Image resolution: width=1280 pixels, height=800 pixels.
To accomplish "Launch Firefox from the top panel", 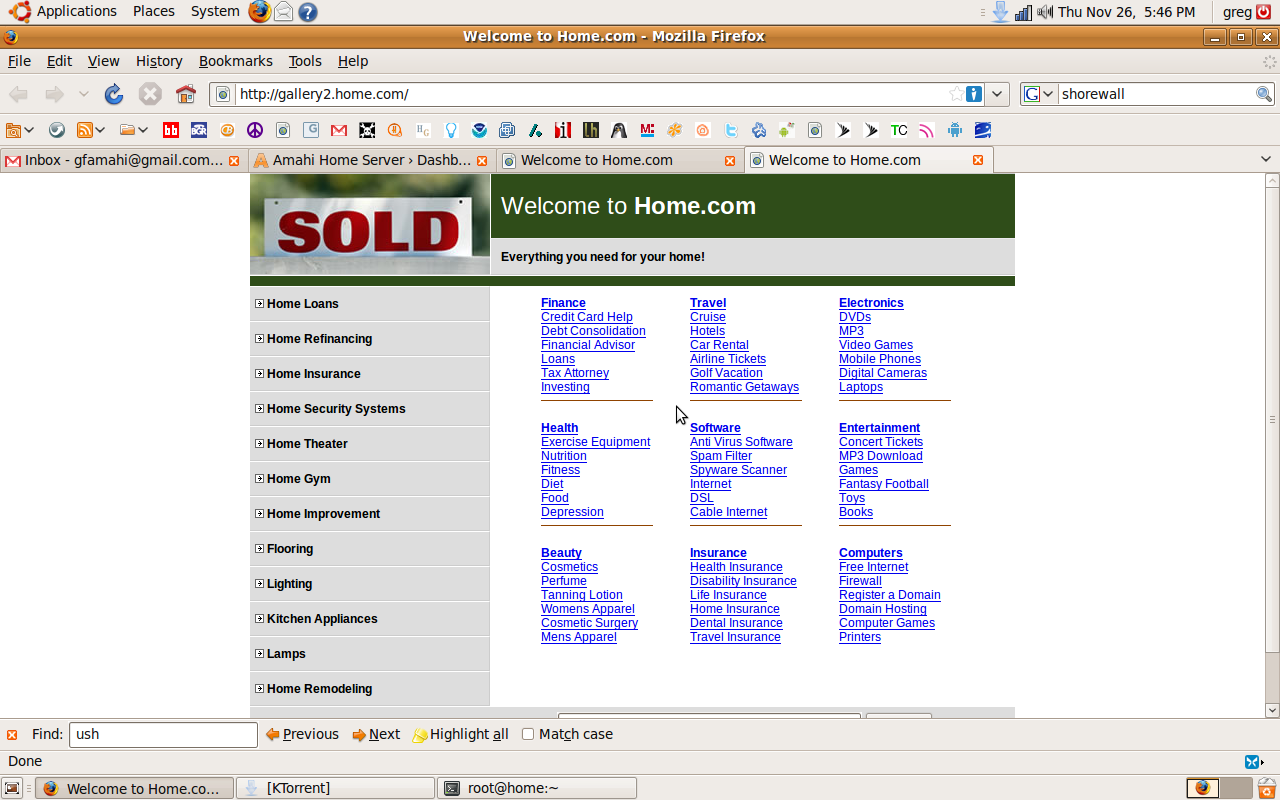I will (259, 11).
